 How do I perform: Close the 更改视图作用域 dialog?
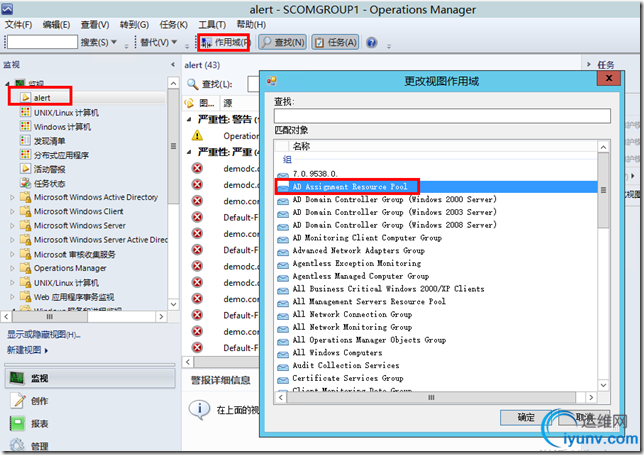coord(609,78)
